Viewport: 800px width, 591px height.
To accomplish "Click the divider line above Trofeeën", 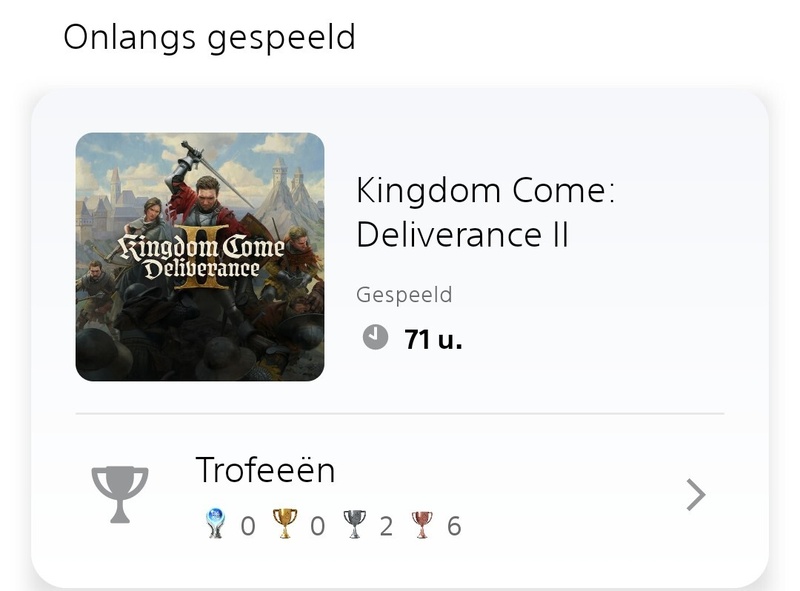I will [x=400, y=413].
